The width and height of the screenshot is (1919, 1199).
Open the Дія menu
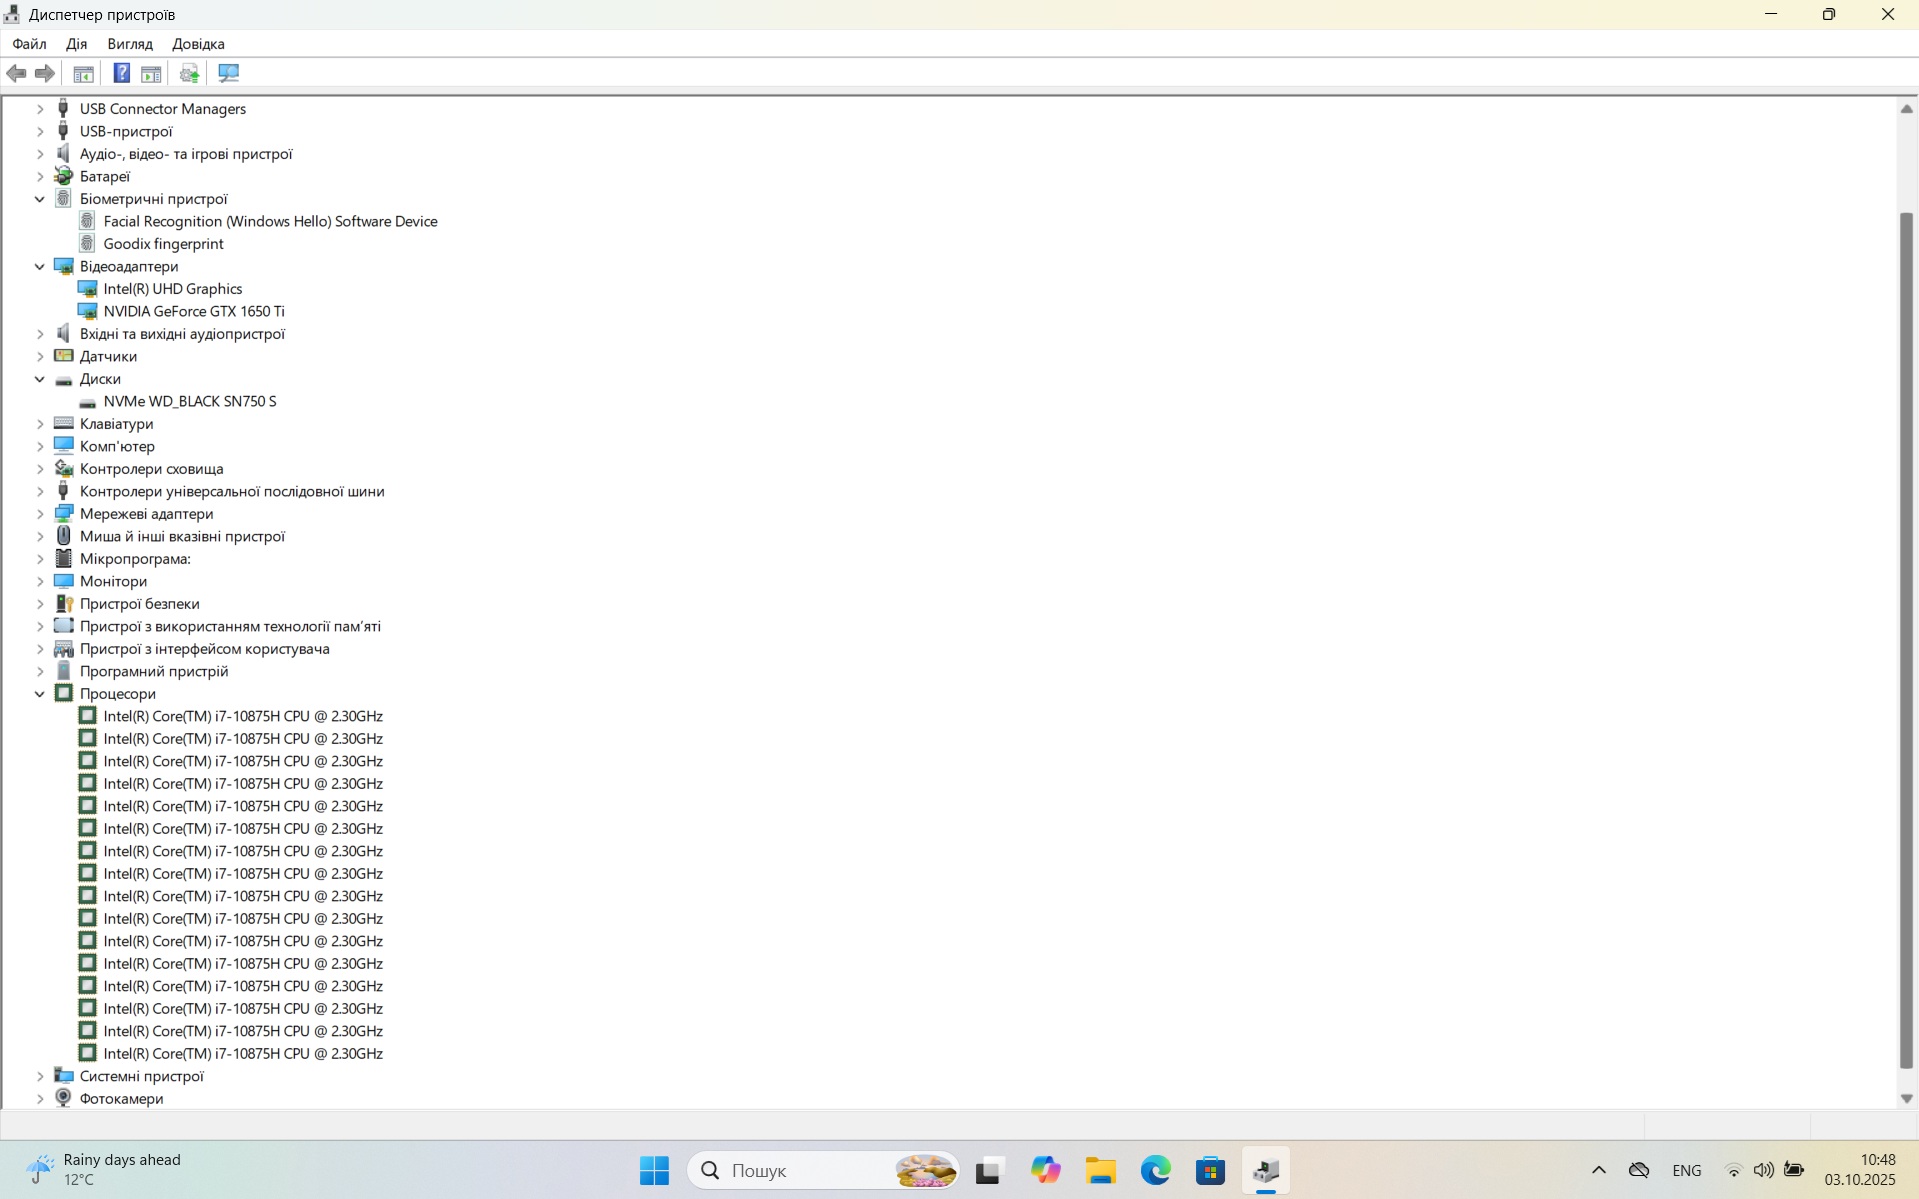pyautogui.click(x=76, y=44)
